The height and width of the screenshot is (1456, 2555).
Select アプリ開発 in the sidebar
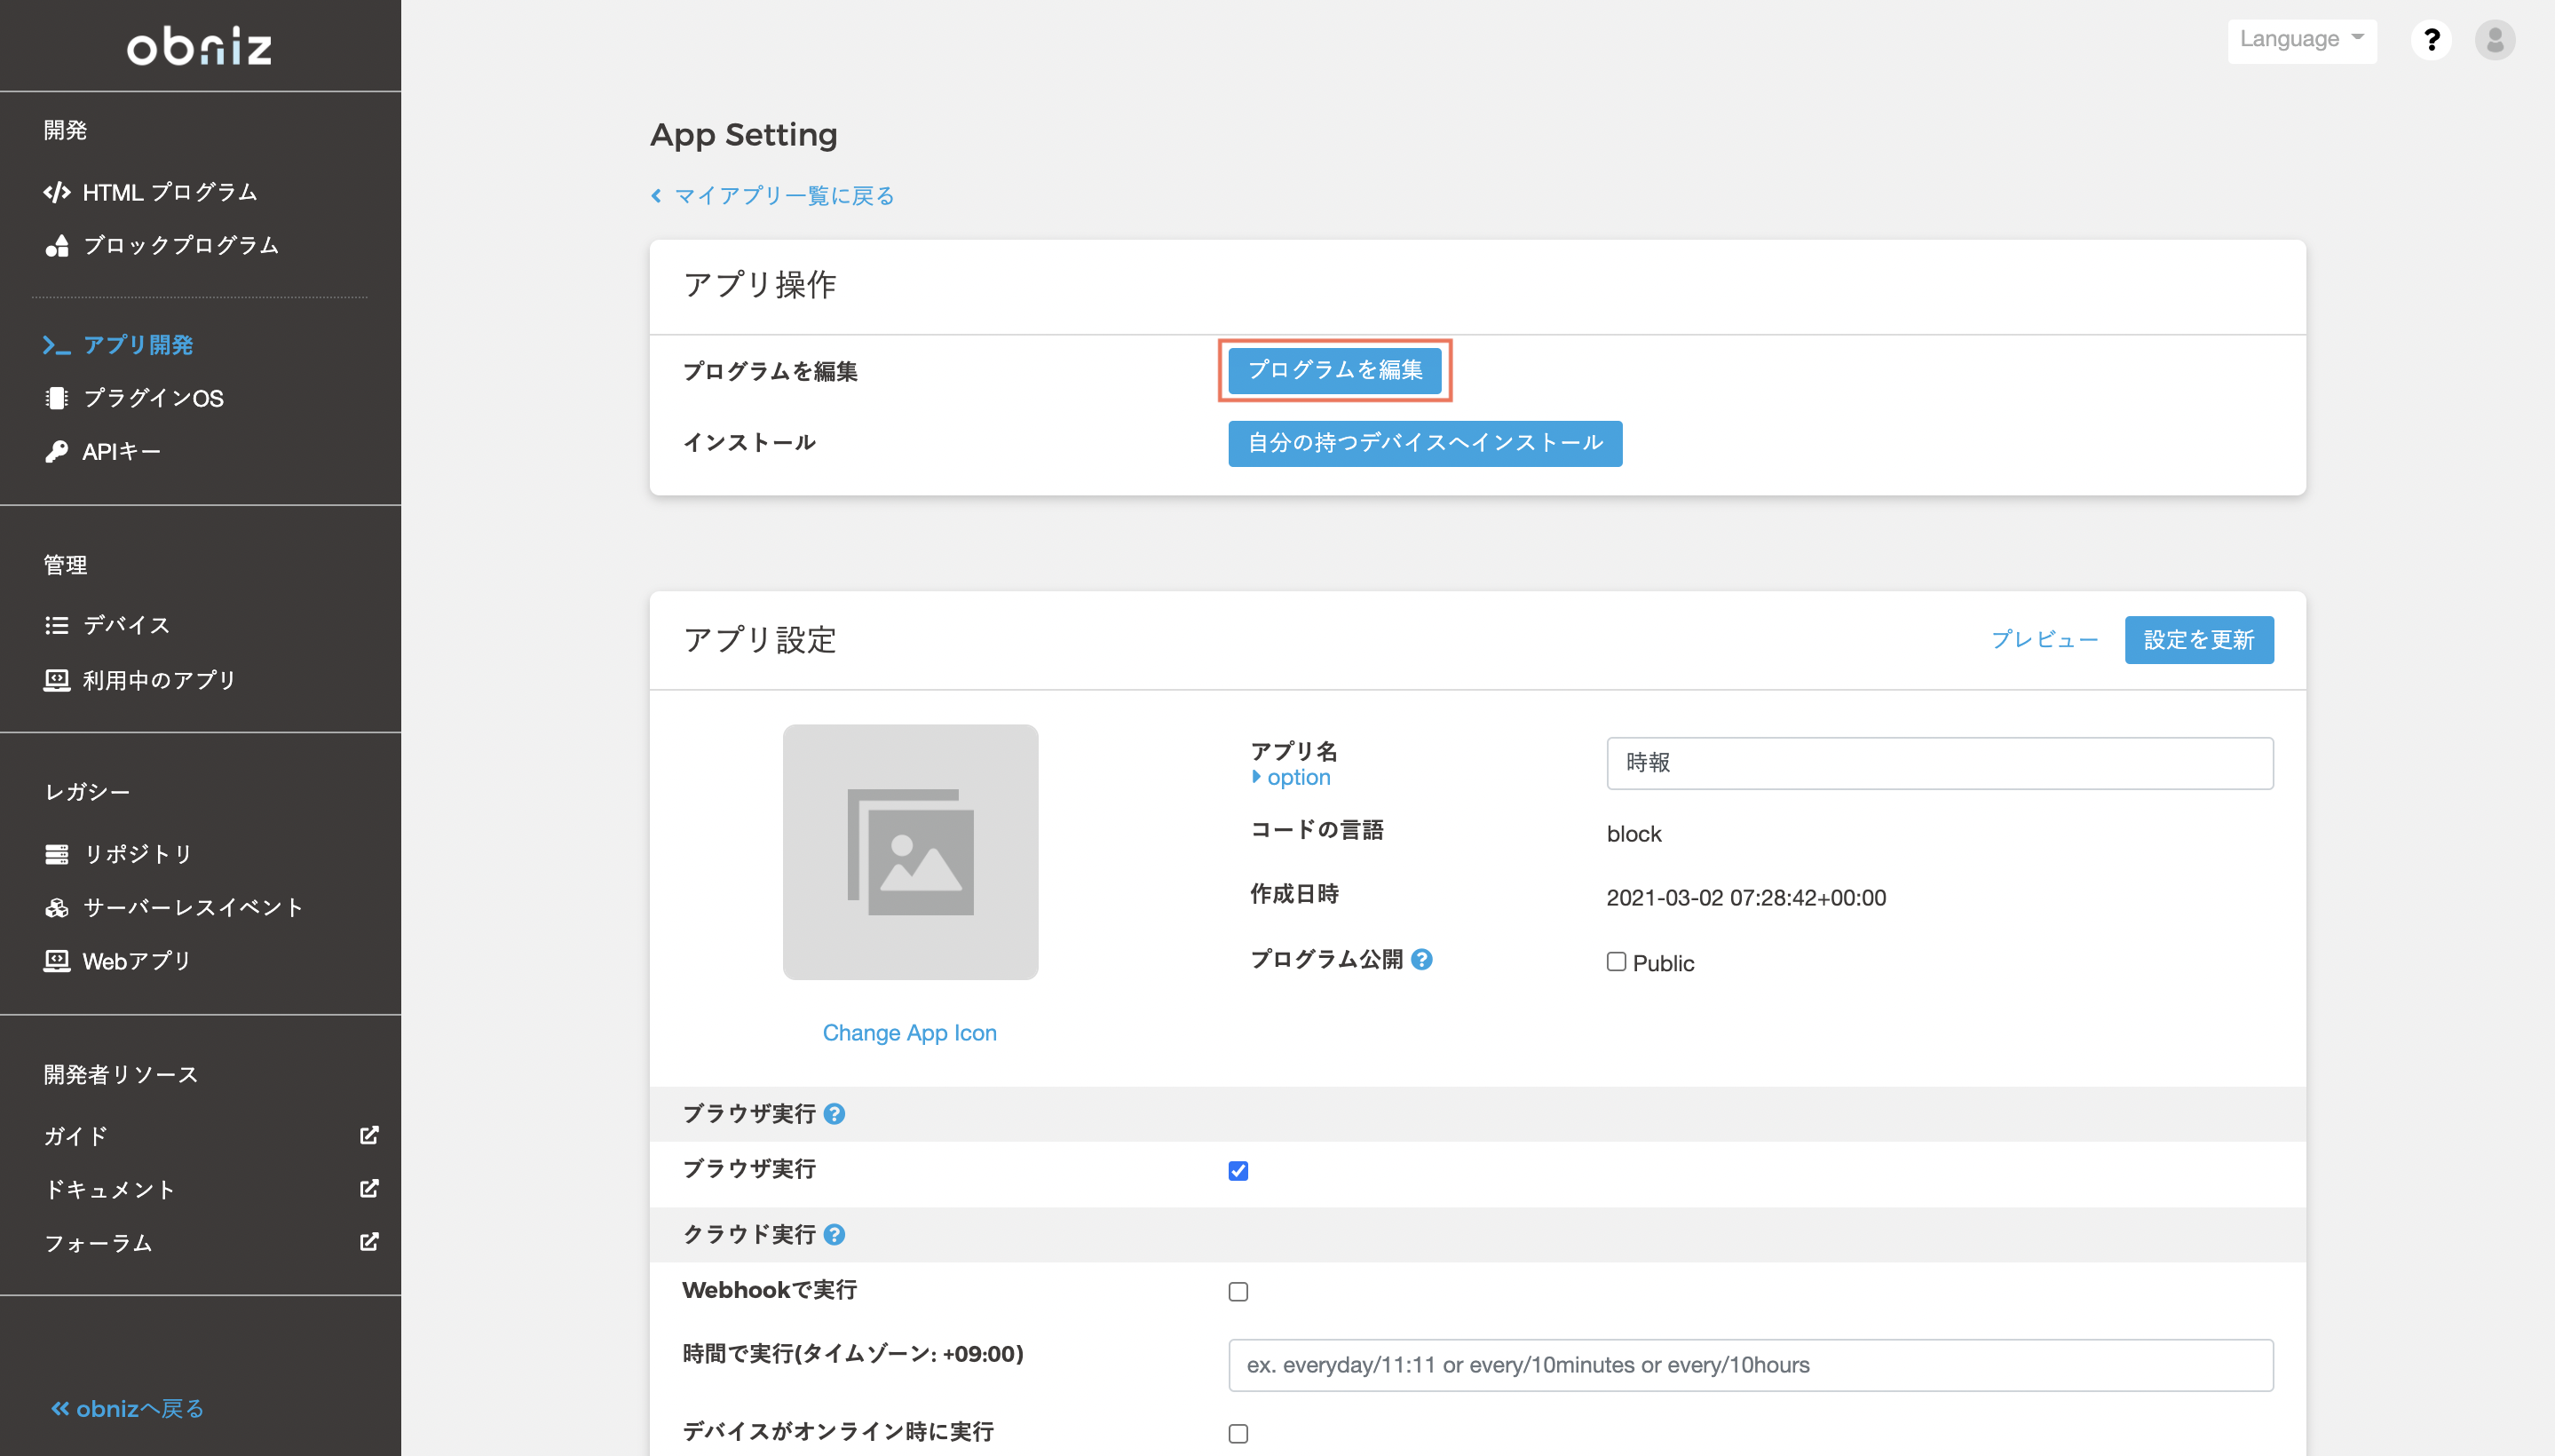tap(140, 345)
